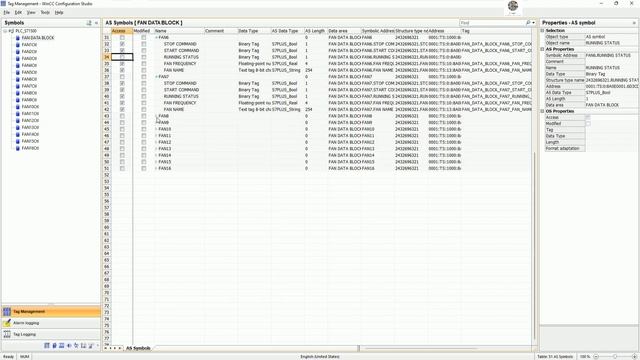Expand the FAN10 structure row
This screenshot has width=640, height=360.
(x=156, y=129)
